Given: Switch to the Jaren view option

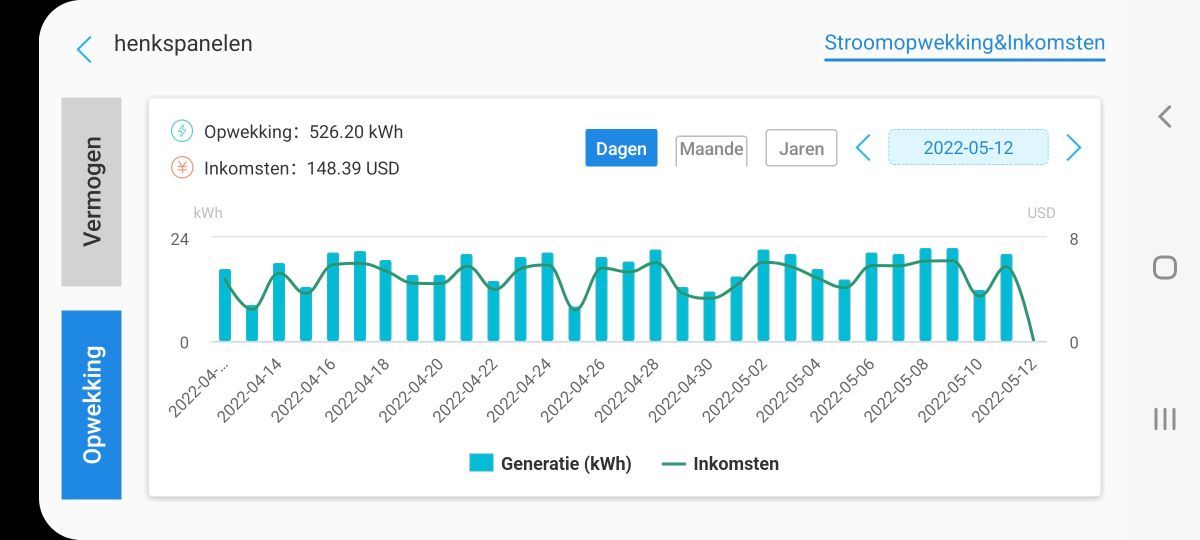Looking at the screenshot, I should point(801,148).
